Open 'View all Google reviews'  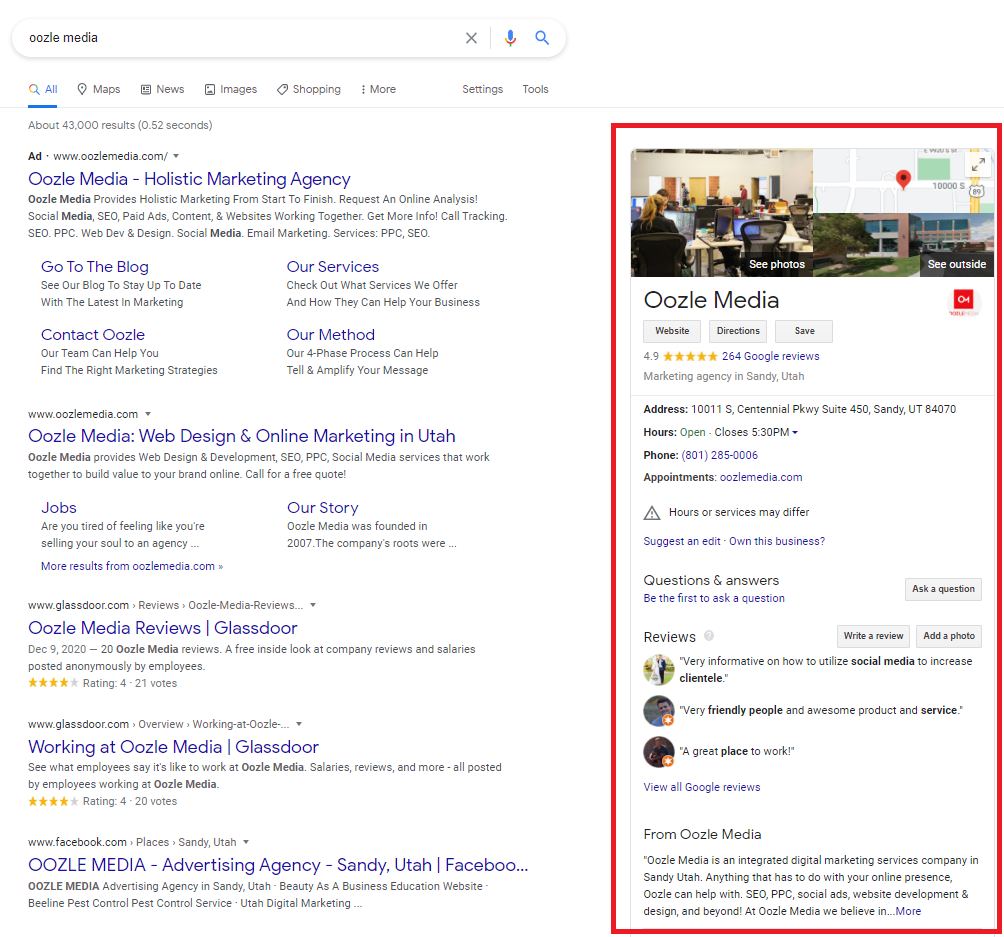[702, 787]
